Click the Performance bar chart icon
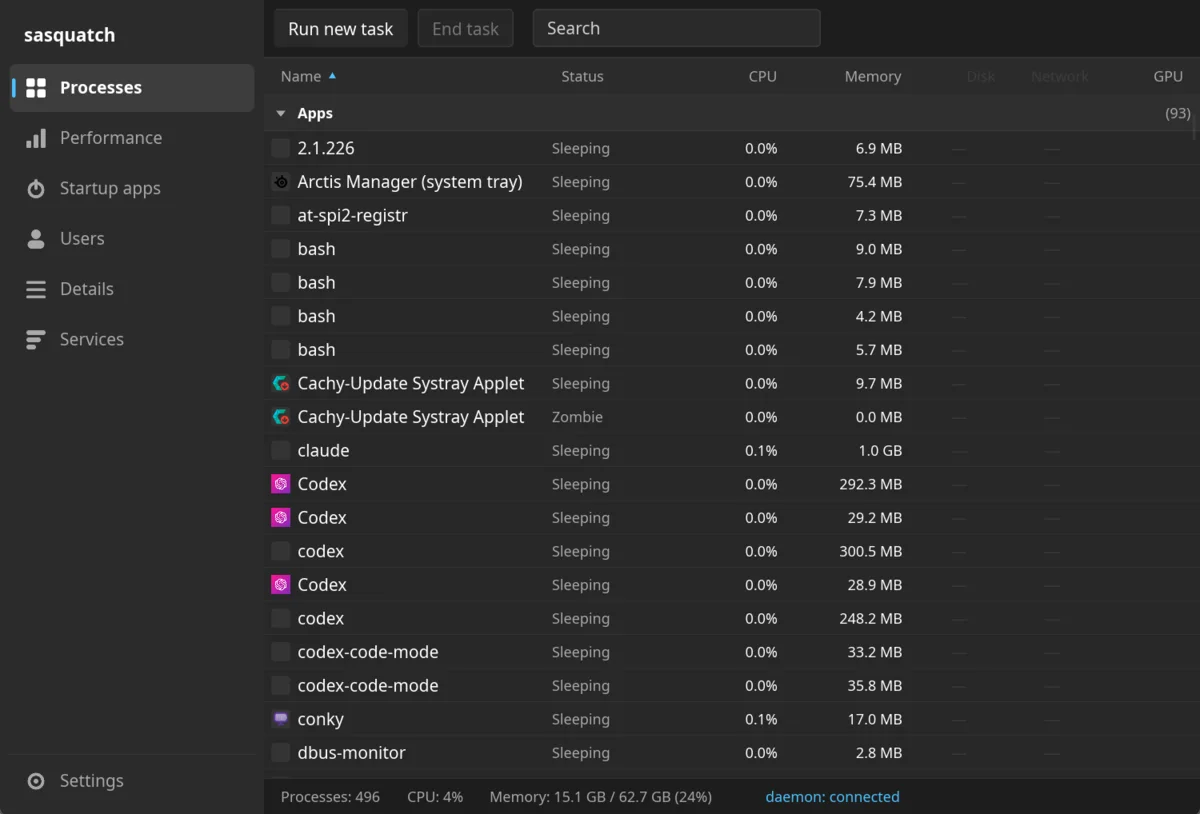The width and height of the screenshot is (1200, 814). pyautogui.click(x=36, y=138)
